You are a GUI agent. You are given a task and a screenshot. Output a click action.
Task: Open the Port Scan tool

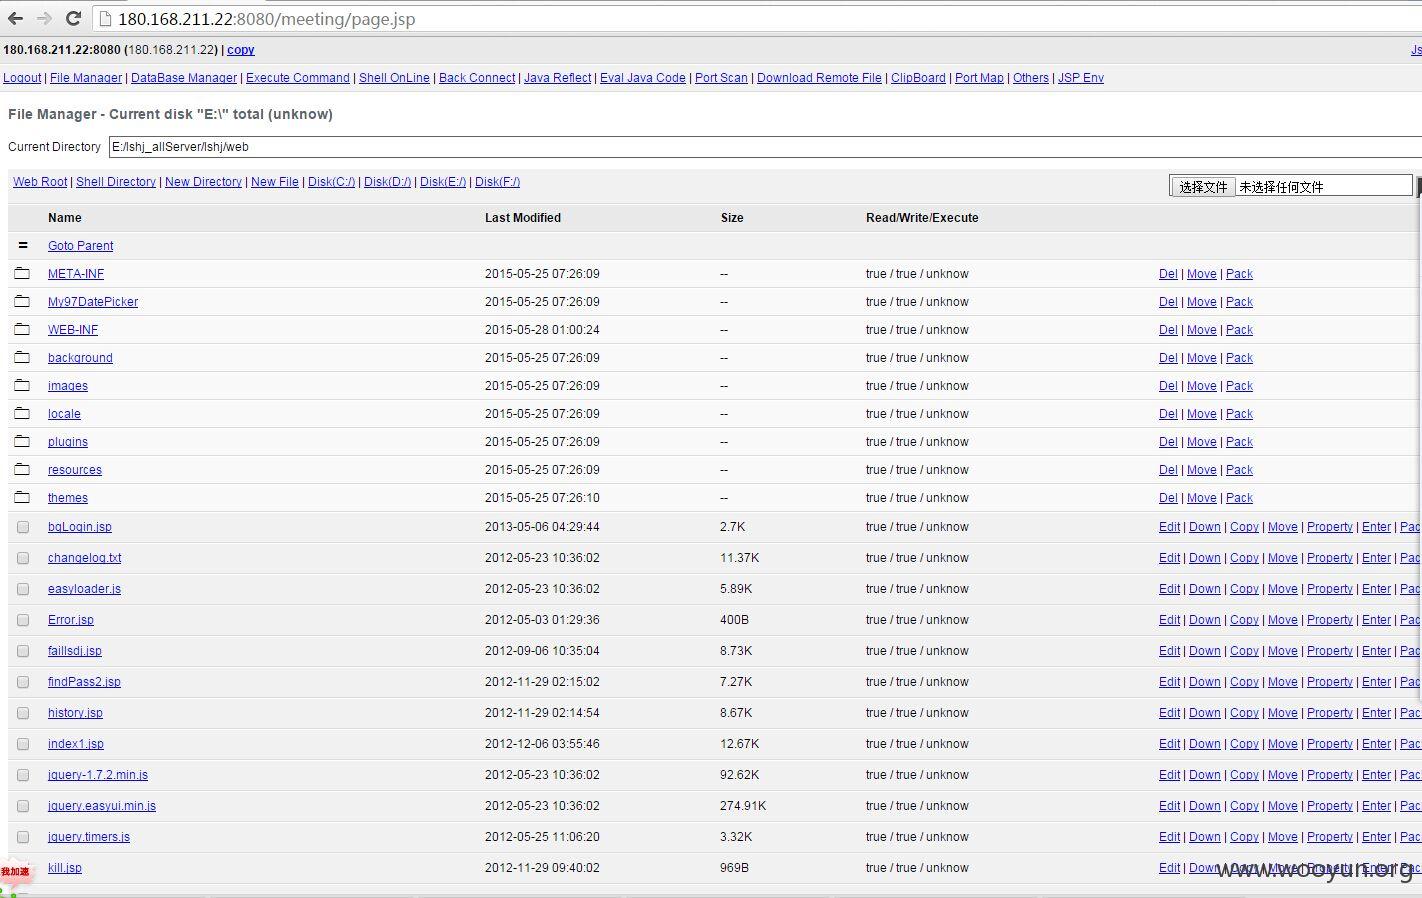[721, 78]
